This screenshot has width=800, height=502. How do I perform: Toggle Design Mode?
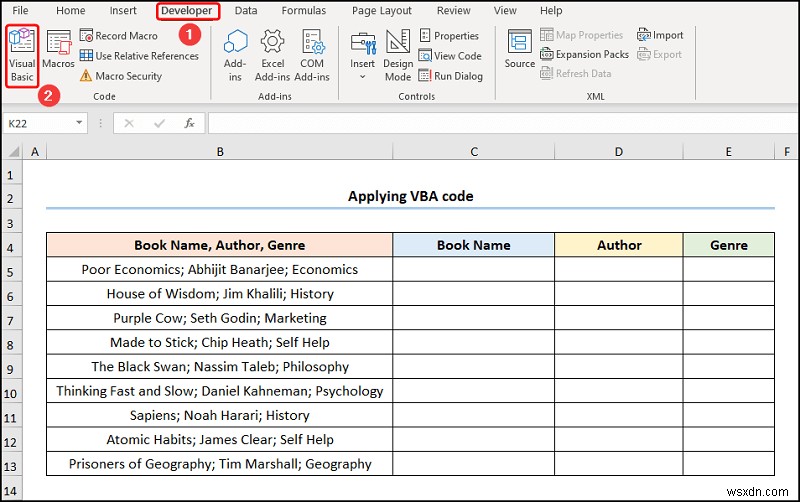point(398,55)
